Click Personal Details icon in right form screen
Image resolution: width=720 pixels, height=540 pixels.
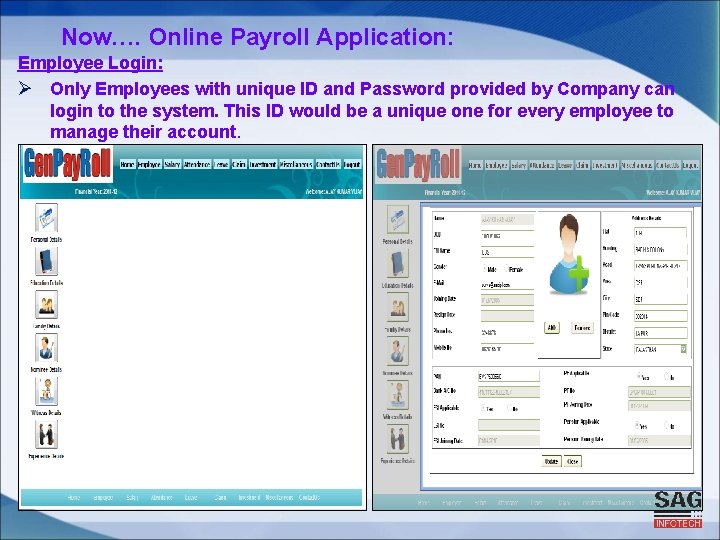tap(398, 219)
